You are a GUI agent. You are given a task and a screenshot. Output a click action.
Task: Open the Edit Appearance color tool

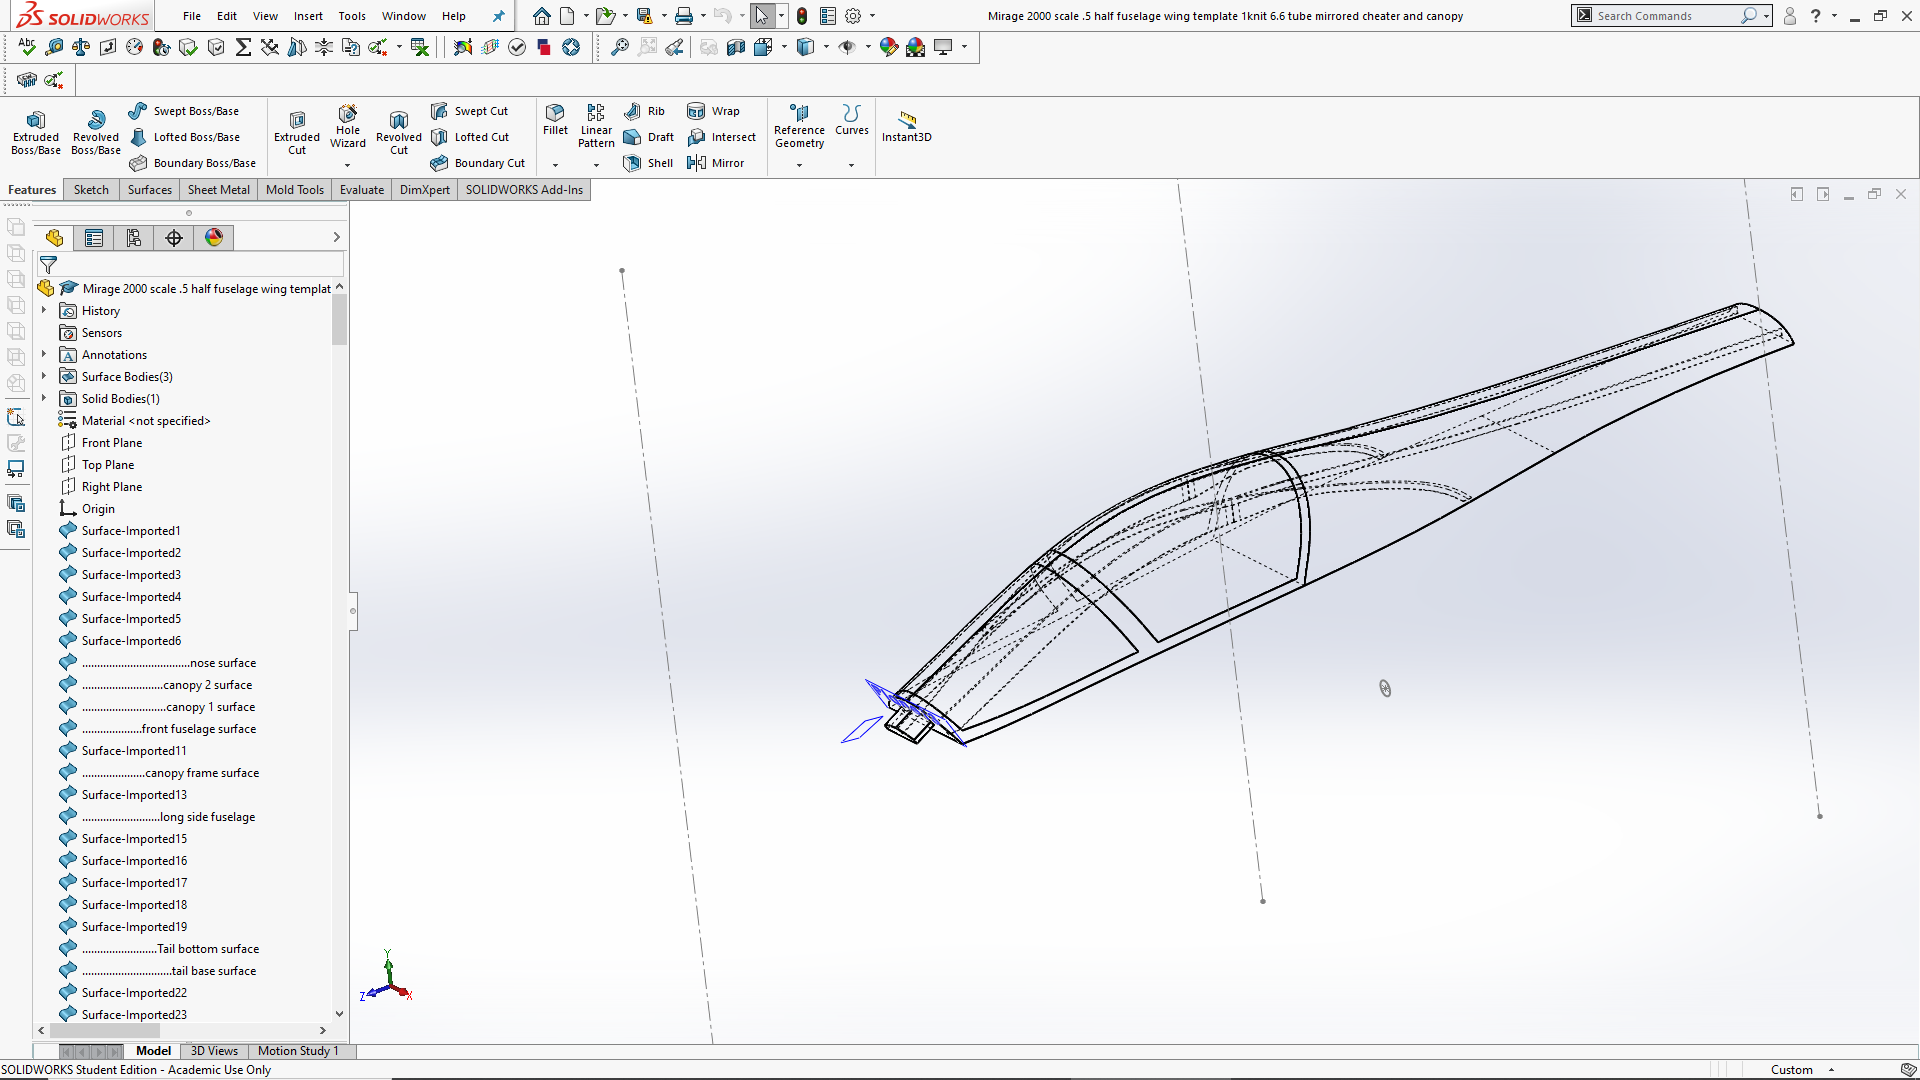[889, 47]
